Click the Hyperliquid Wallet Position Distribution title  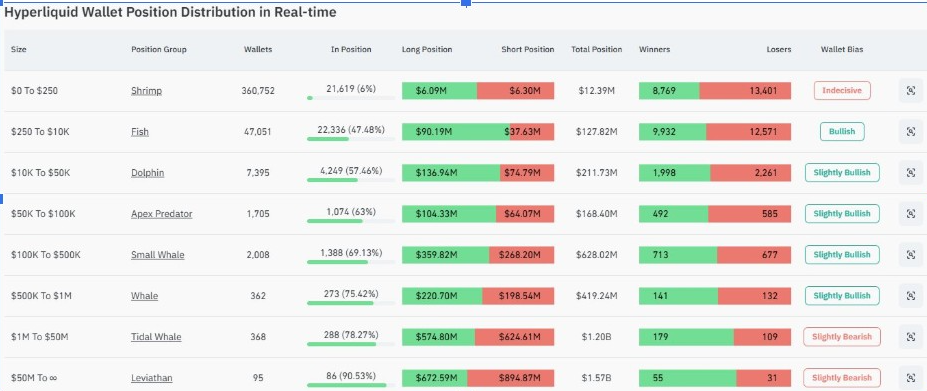[170, 12]
